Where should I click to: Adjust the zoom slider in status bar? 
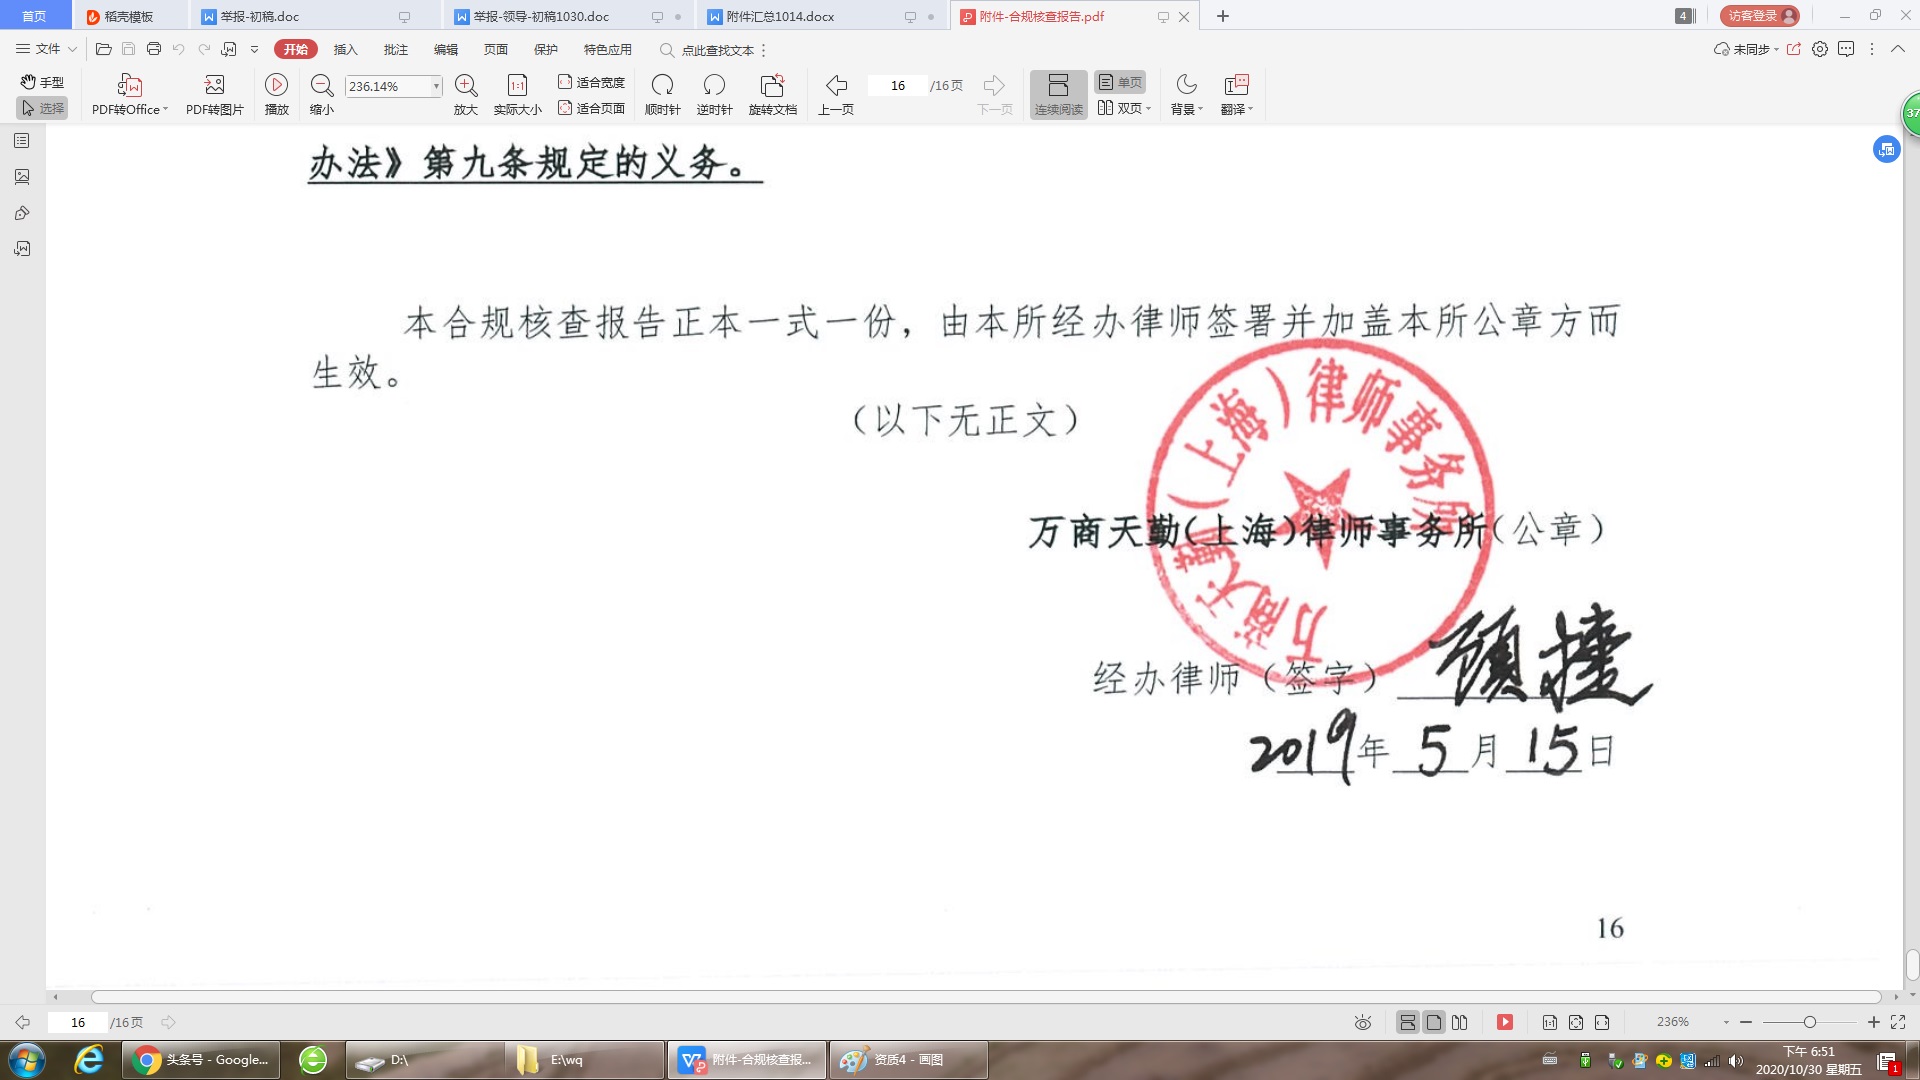pos(1812,1022)
